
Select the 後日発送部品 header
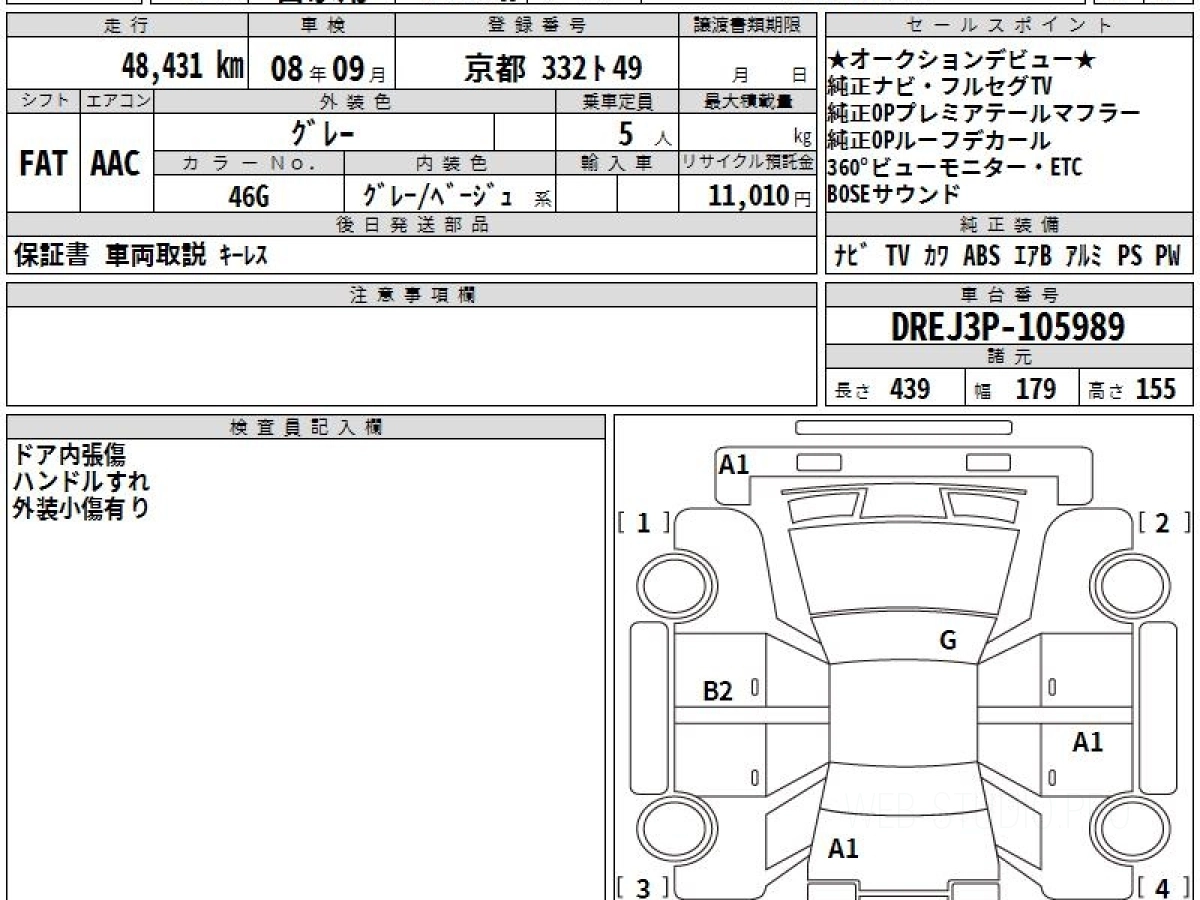pos(411,225)
